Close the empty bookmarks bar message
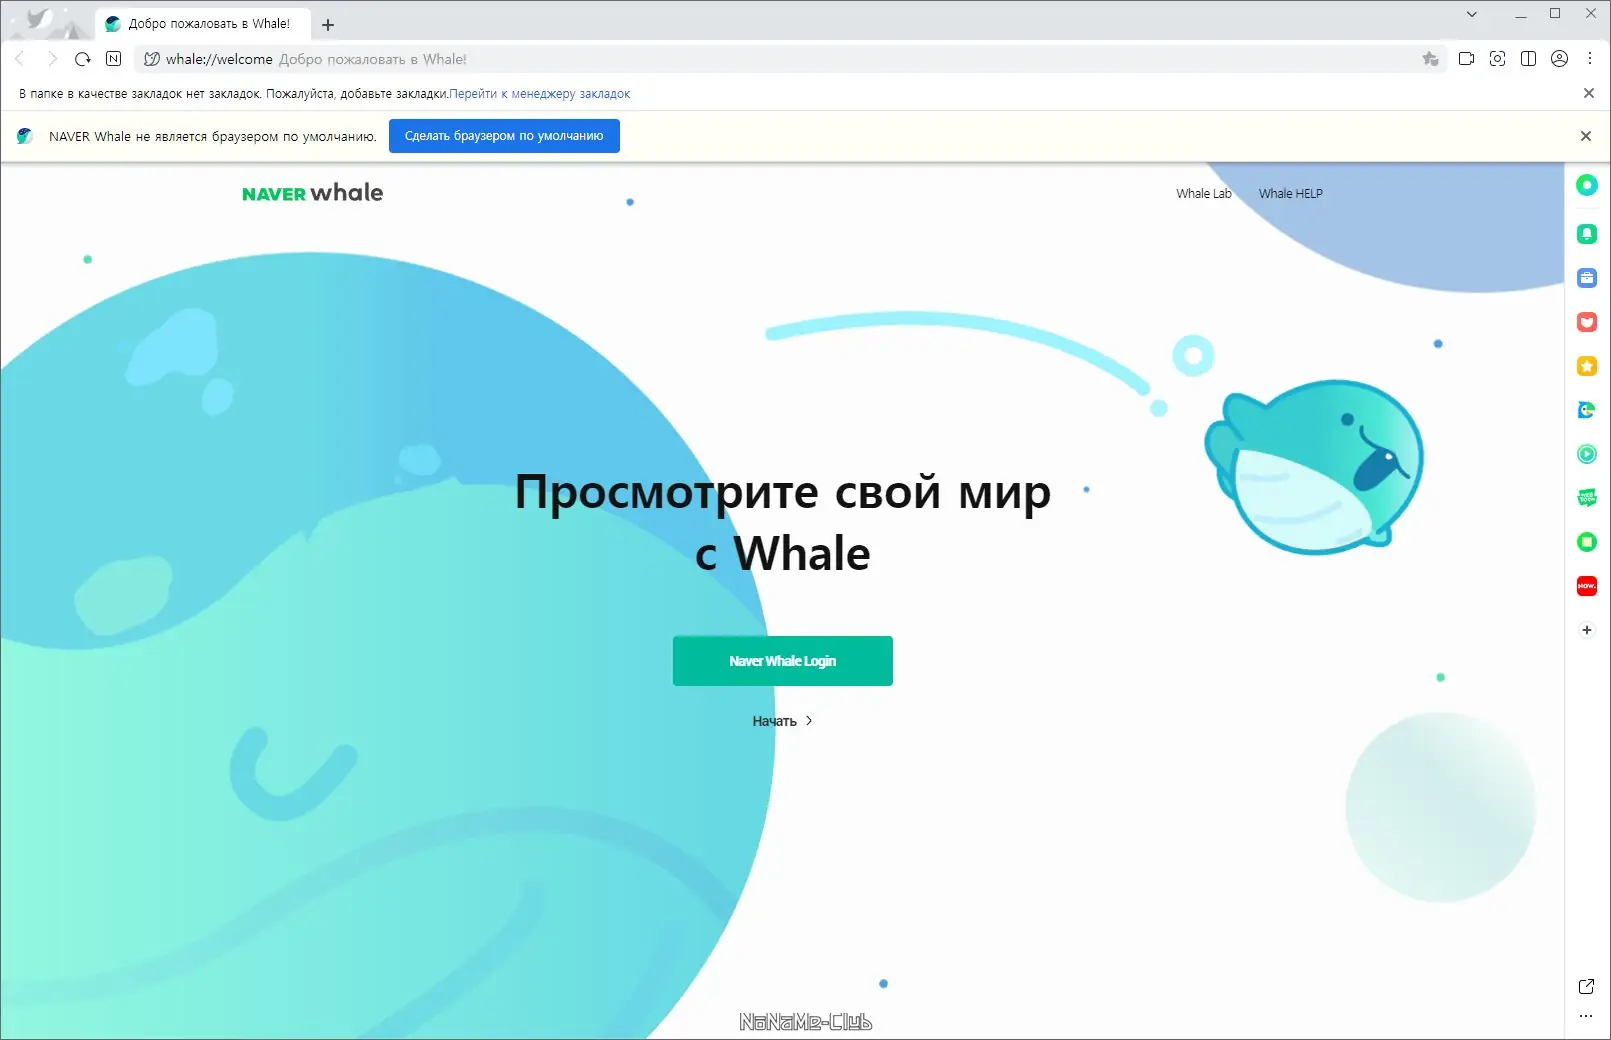1611x1040 pixels. coord(1589,93)
